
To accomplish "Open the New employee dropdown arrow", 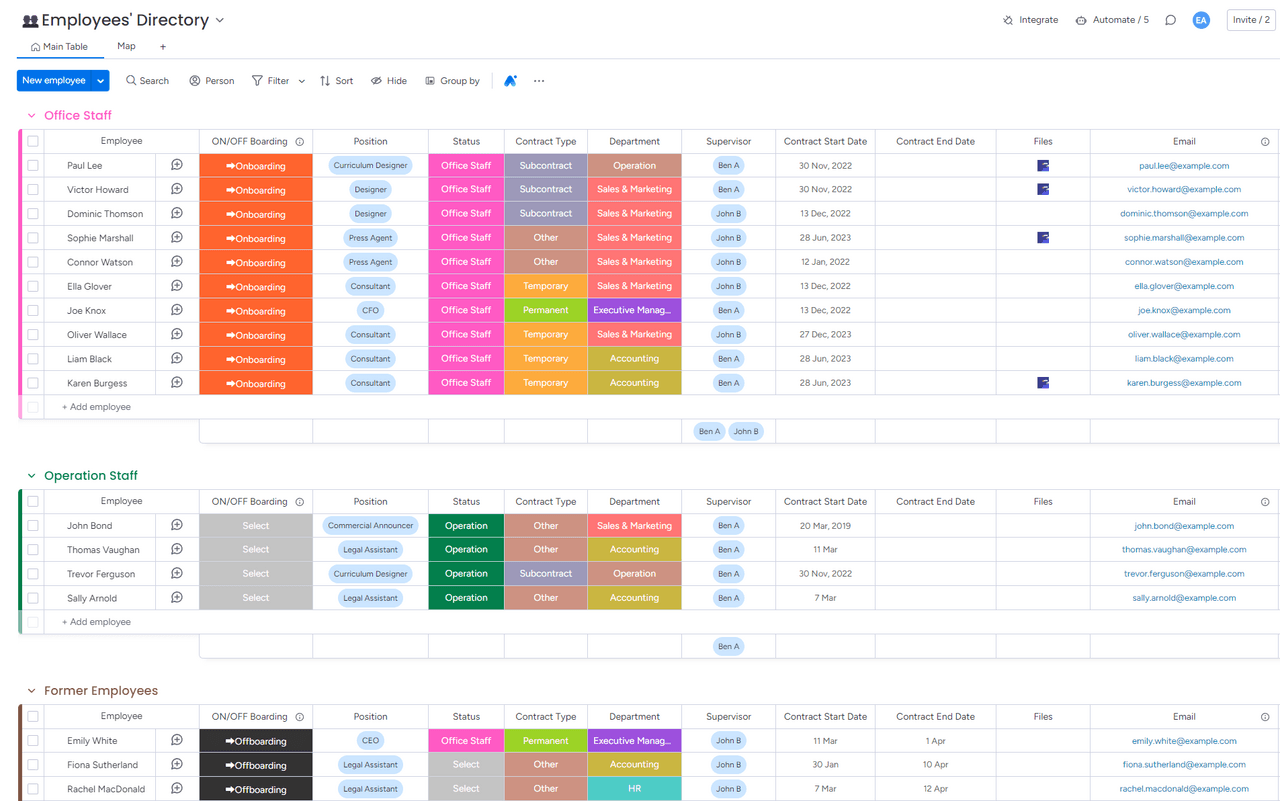I will [x=101, y=81].
